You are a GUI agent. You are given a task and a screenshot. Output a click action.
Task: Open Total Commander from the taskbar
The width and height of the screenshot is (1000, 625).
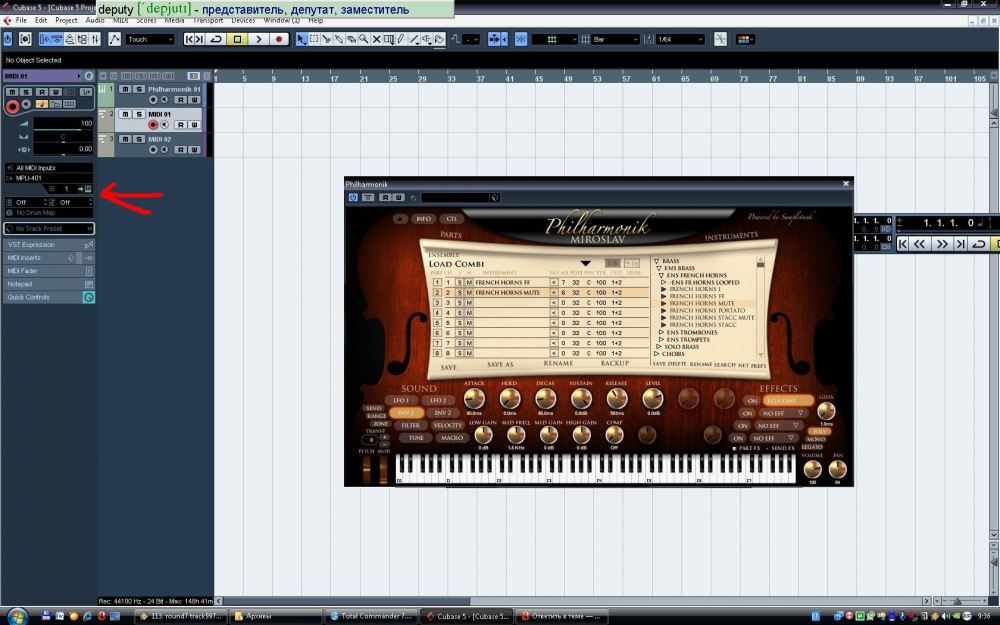coord(371,617)
